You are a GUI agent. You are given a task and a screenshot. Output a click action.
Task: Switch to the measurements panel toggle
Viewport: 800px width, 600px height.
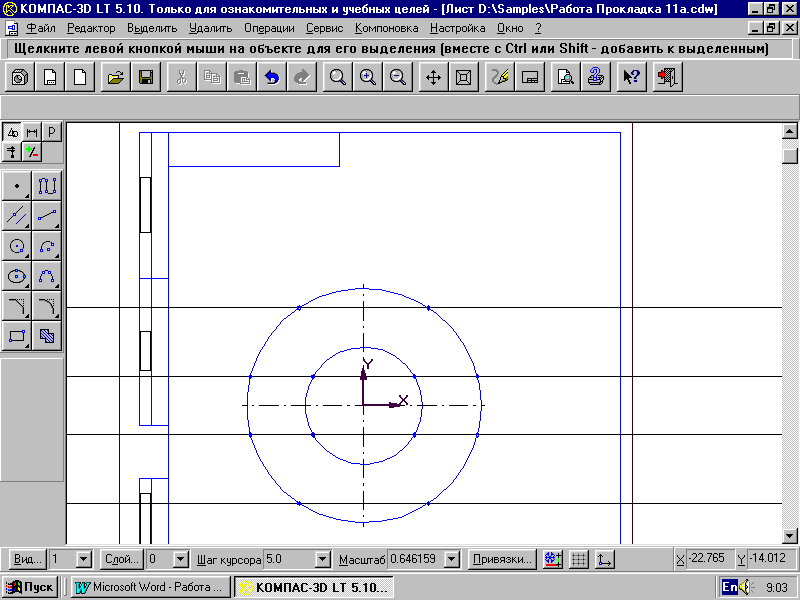click(x=32, y=152)
